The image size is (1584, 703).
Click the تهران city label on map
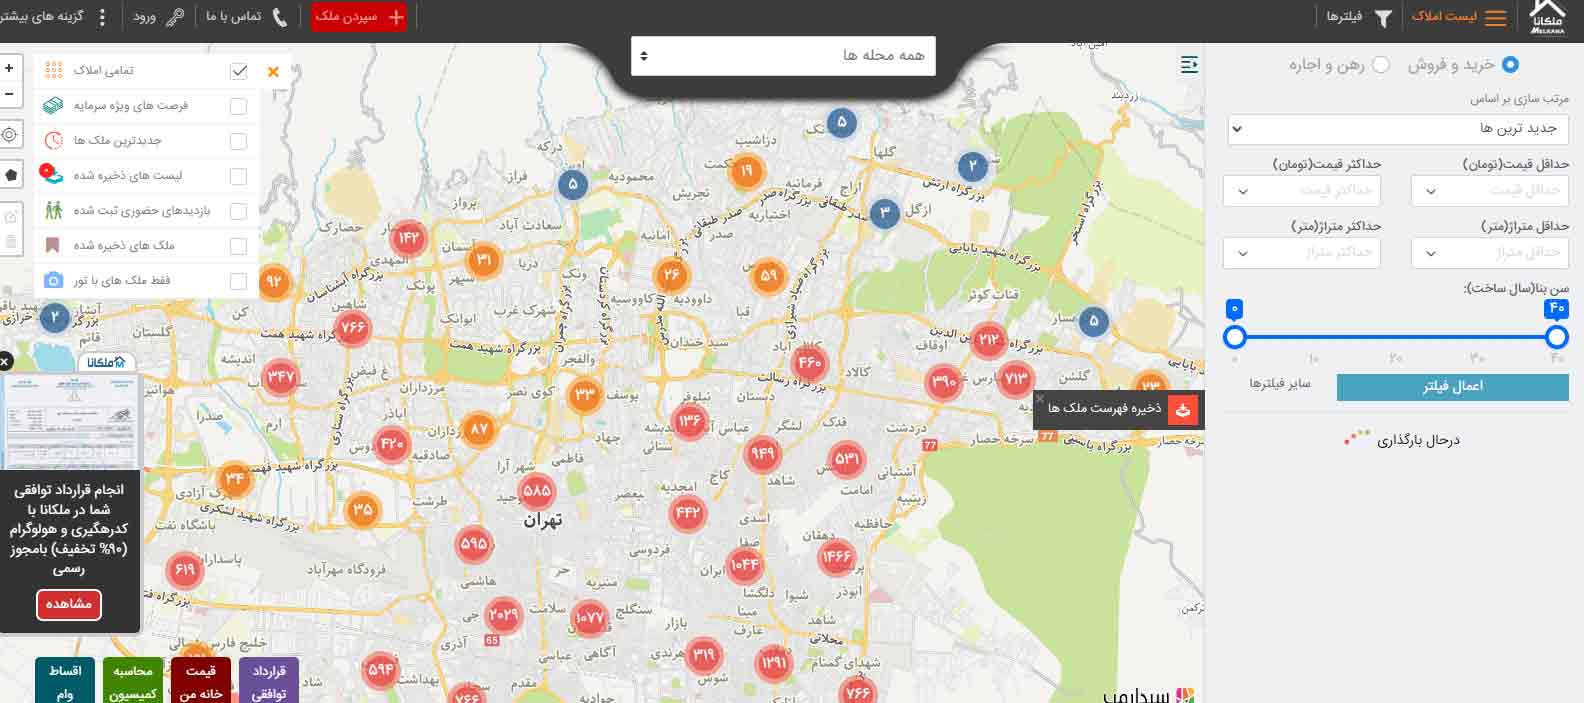[543, 520]
